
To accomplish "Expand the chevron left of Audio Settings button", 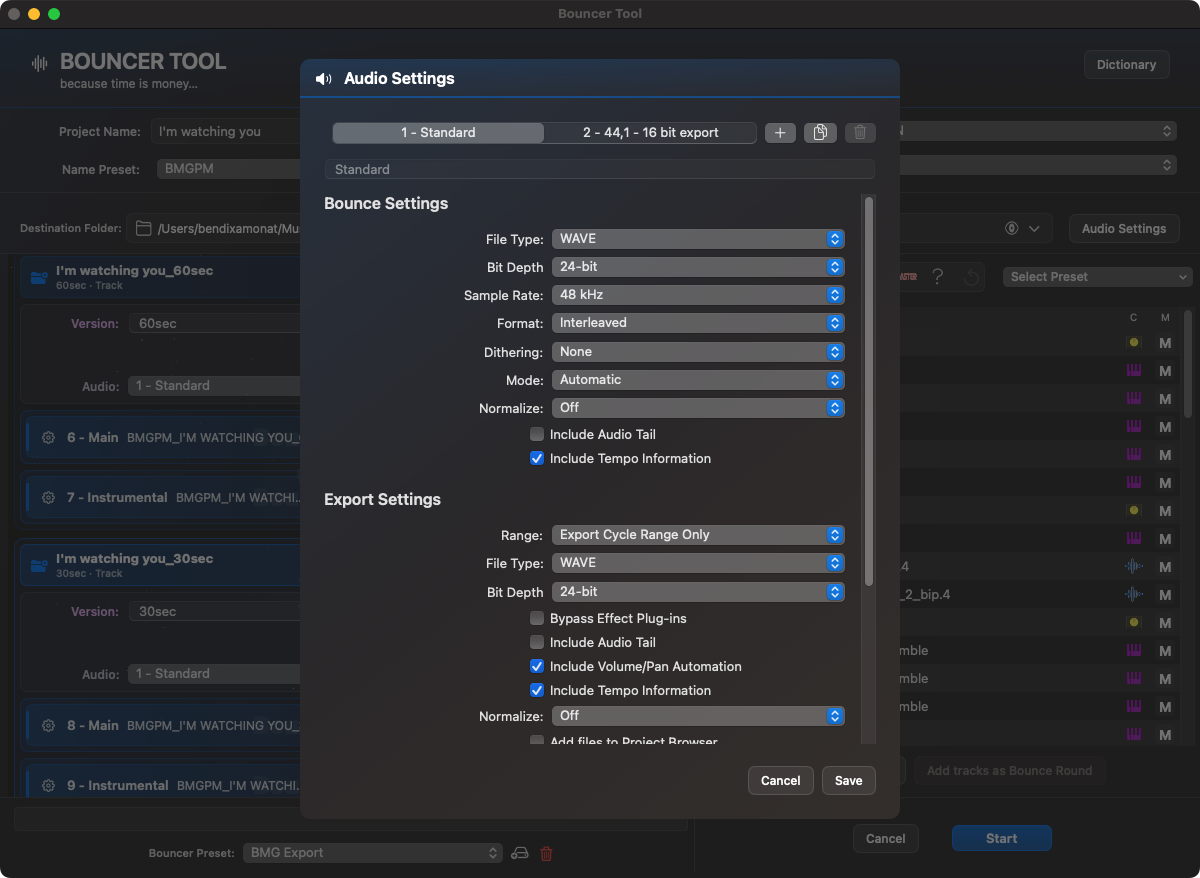I will (1034, 229).
